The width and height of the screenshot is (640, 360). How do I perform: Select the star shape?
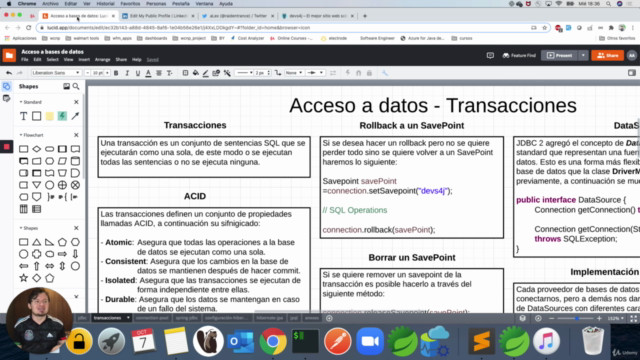(x=24, y=278)
